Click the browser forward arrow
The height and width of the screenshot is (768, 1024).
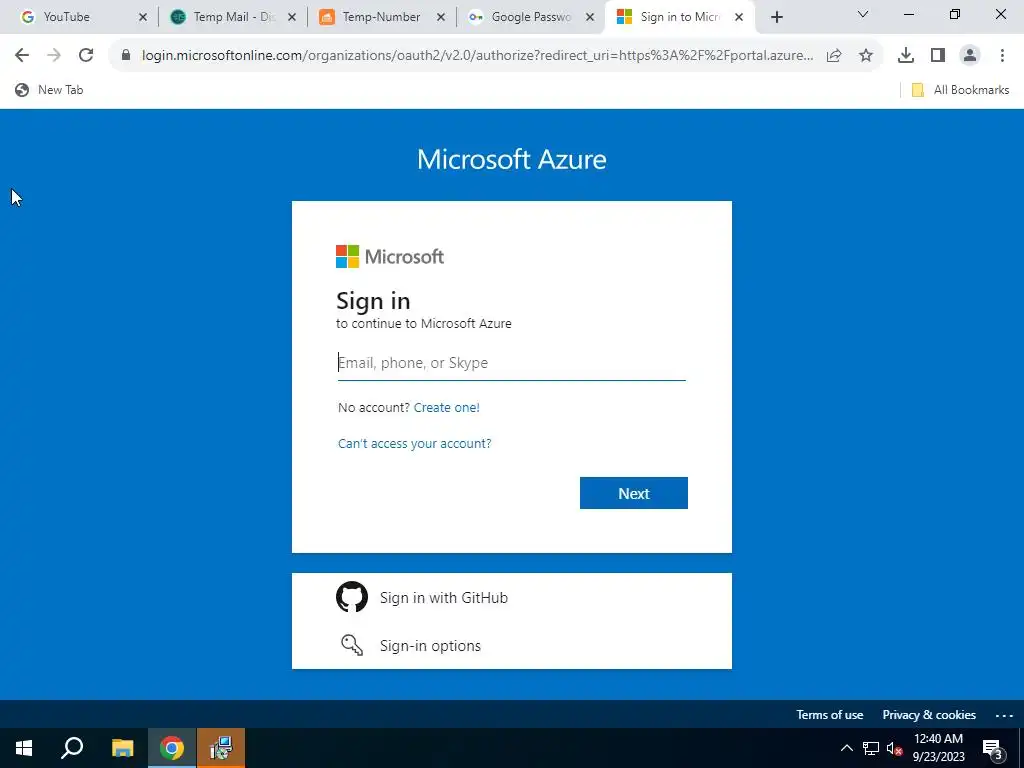54,56
